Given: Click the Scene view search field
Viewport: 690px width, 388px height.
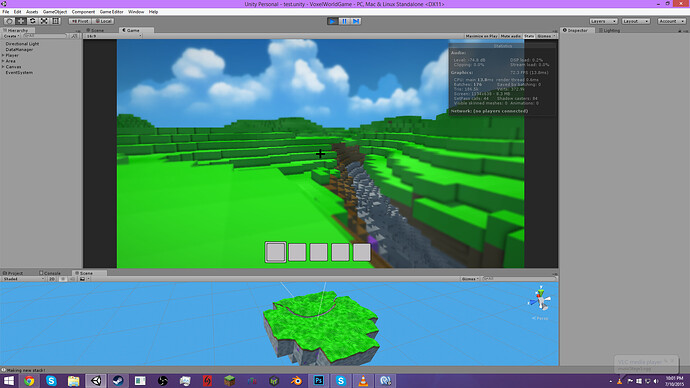Looking at the screenshot, I should click(x=519, y=279).
